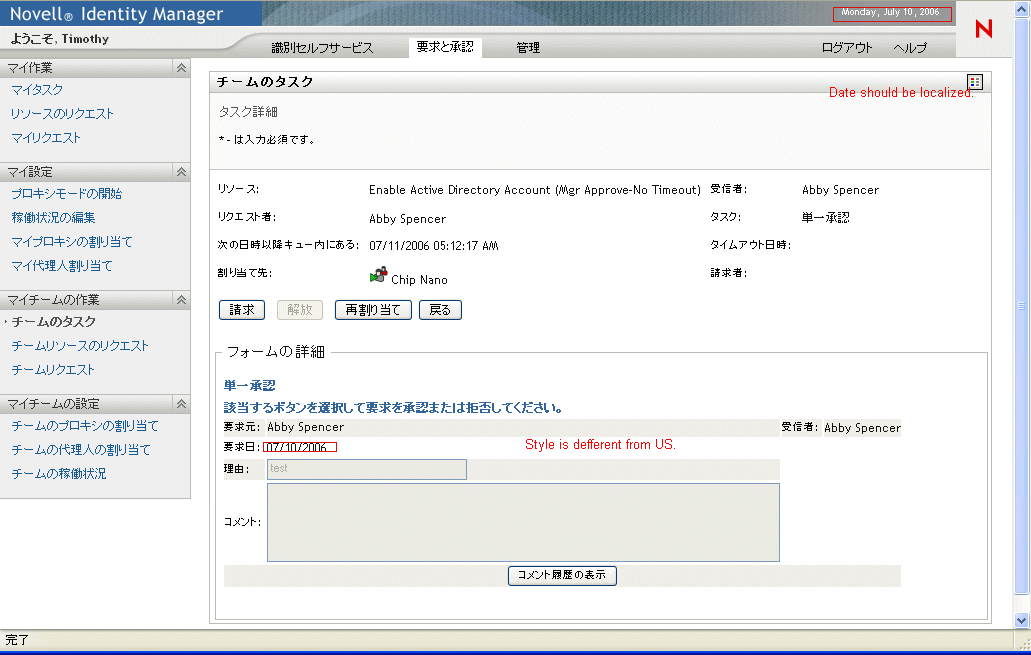1031x655 pixels.
Task: Open the 管理 tab
Action: 528,47
